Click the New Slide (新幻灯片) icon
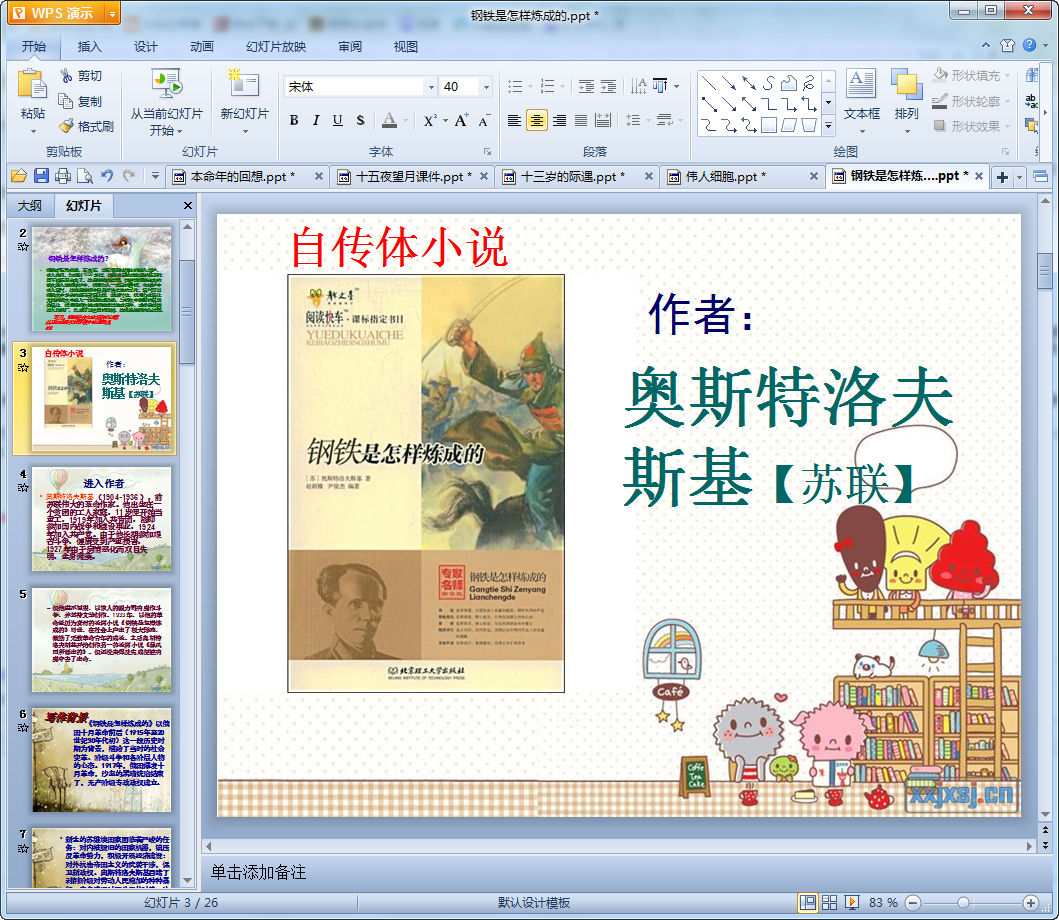This screenshot has width=1059, height=920. (x=244, y=85)
